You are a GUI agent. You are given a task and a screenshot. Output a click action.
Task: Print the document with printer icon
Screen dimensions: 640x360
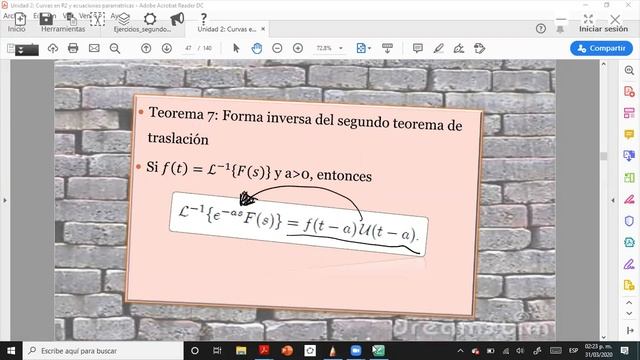coord(73,48)
